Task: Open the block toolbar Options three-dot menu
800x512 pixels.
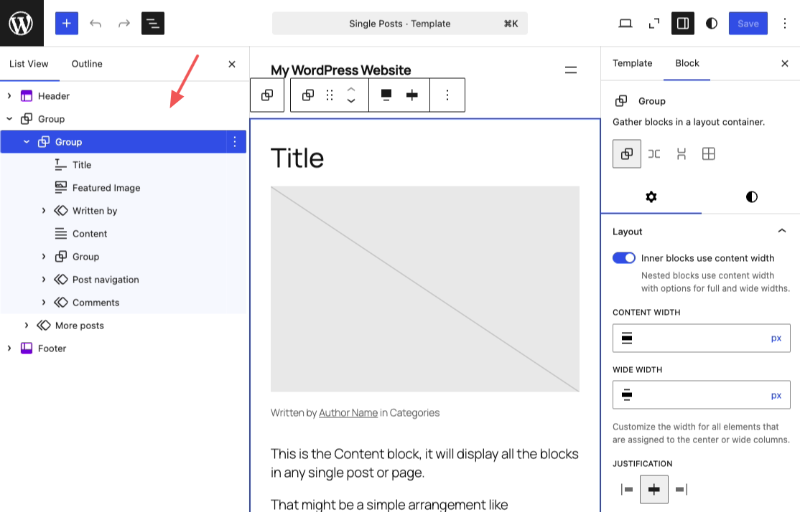Action: coord(447,95)
